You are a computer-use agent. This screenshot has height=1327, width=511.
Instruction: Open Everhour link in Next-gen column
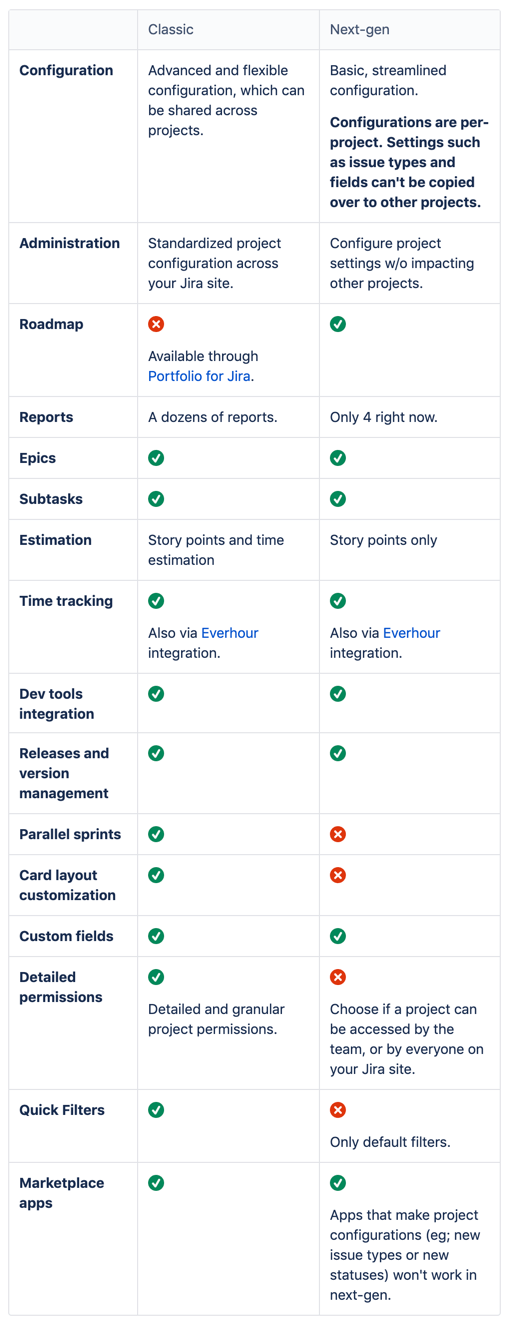411,633
